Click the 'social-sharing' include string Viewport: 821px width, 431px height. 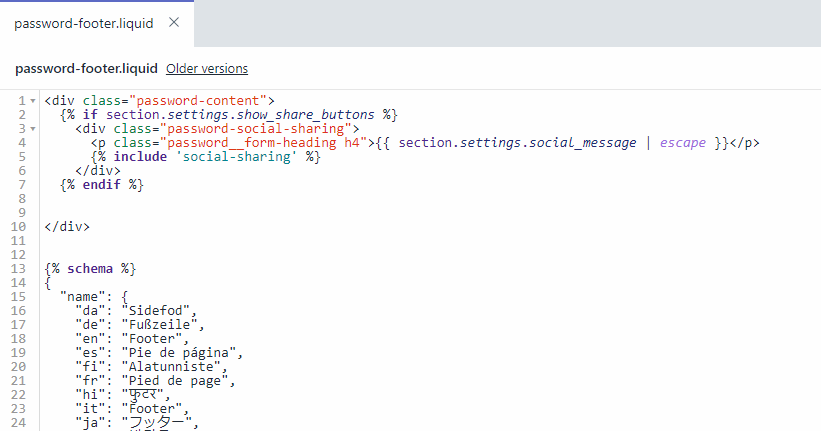pos(237,157)
